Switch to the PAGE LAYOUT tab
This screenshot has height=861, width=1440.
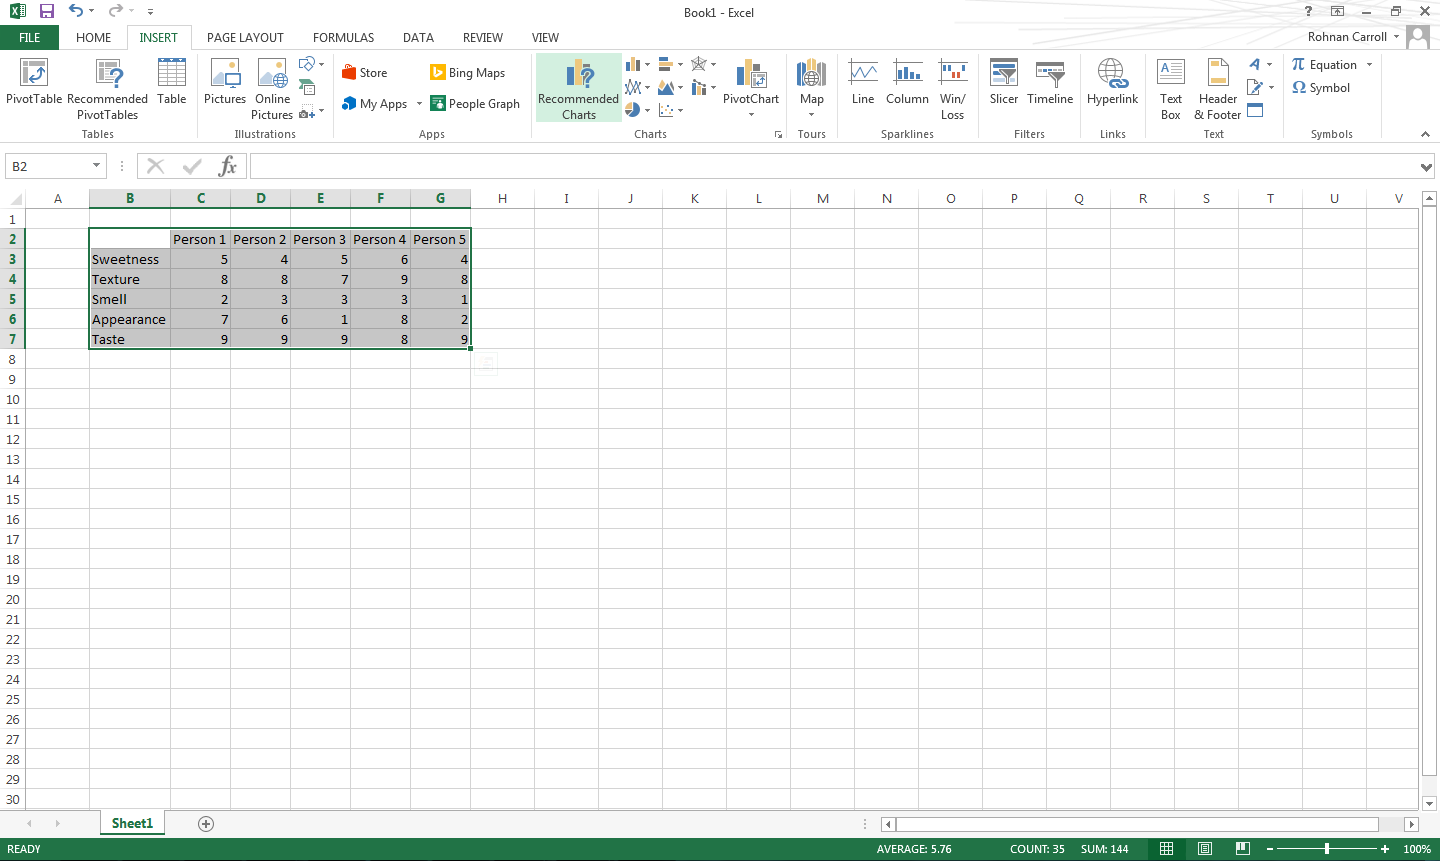tap(245, 38)
